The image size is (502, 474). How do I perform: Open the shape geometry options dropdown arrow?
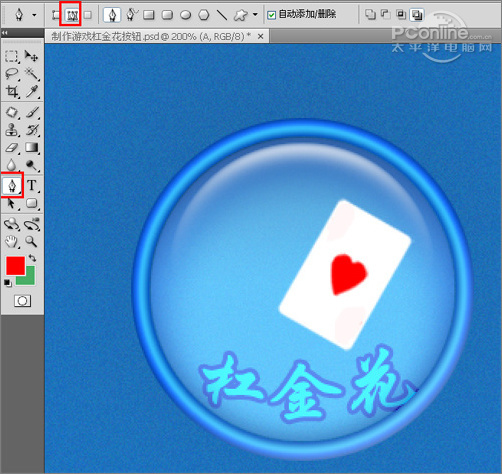(x=255, y=15)
